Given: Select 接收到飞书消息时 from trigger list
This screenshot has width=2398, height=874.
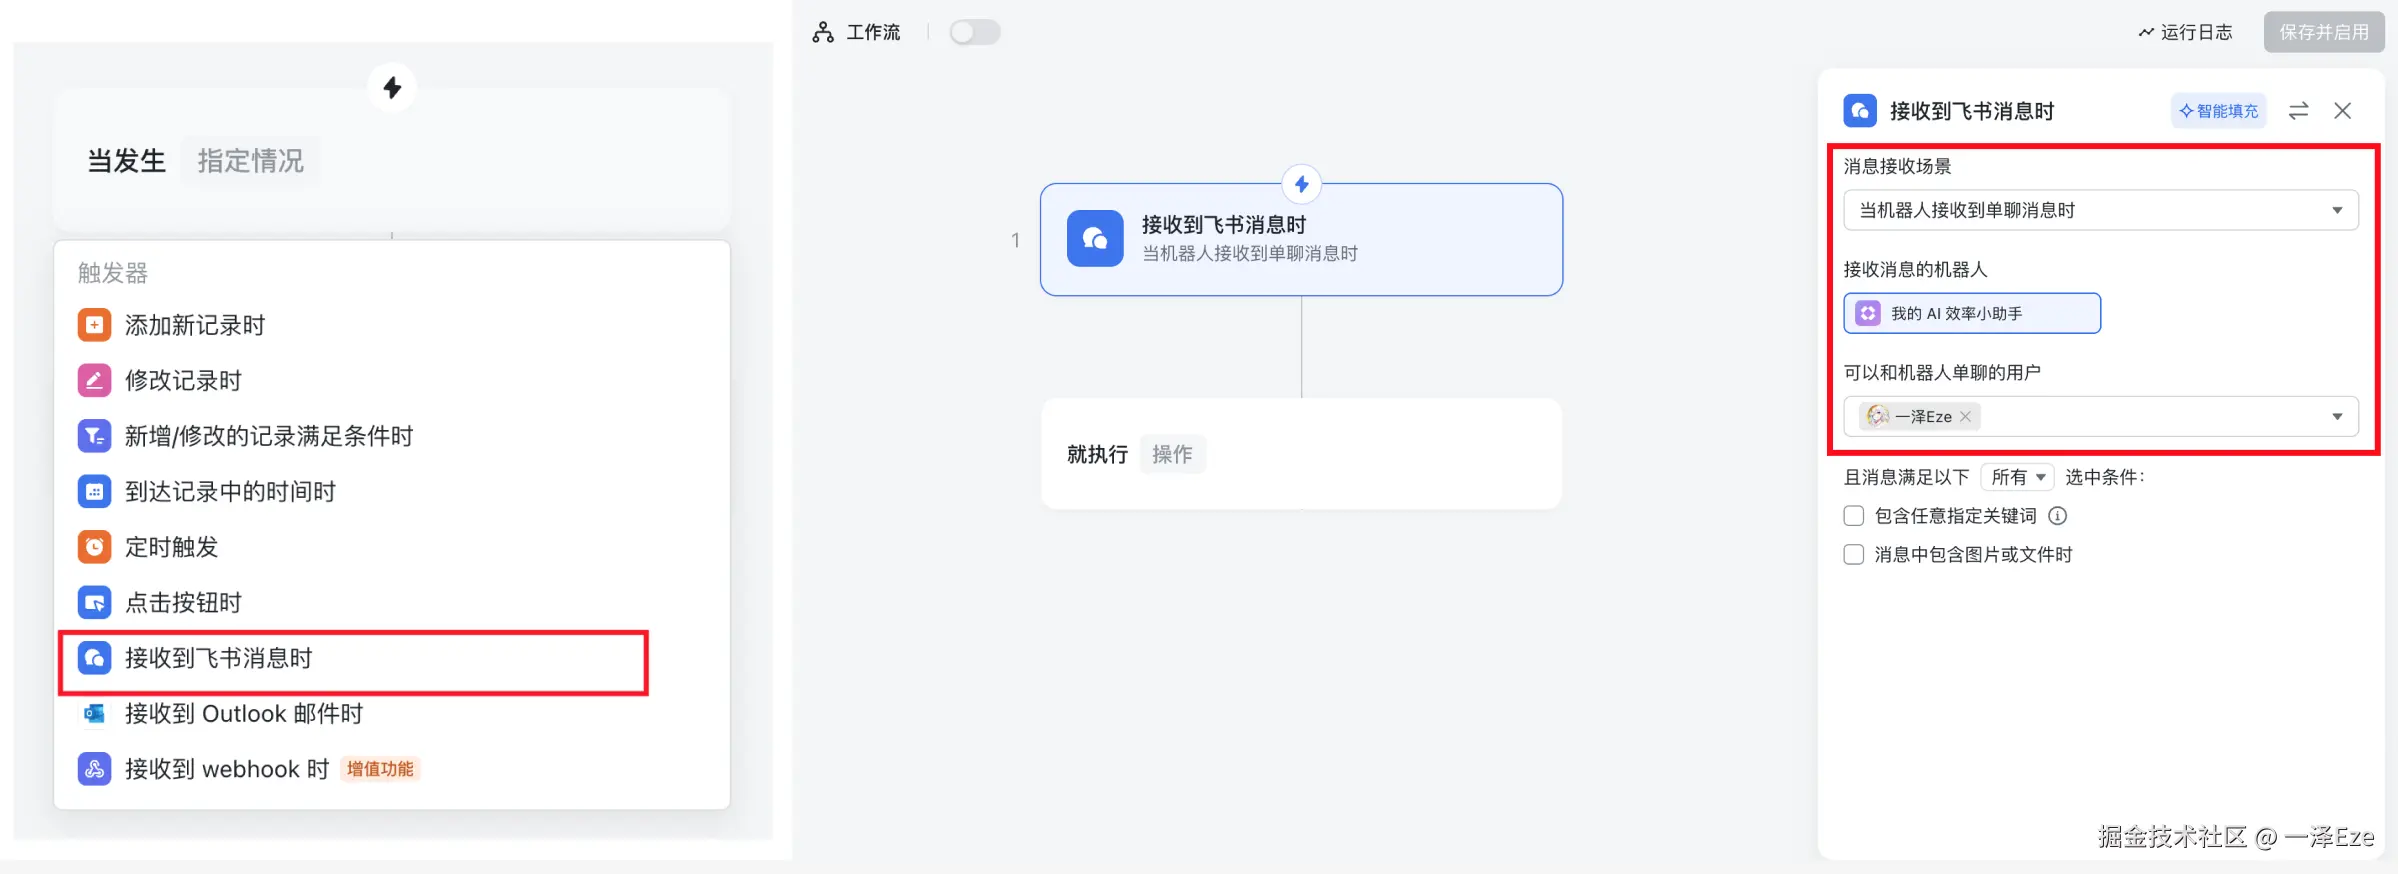Looking at the screenshot, I should tap(218, 658).
